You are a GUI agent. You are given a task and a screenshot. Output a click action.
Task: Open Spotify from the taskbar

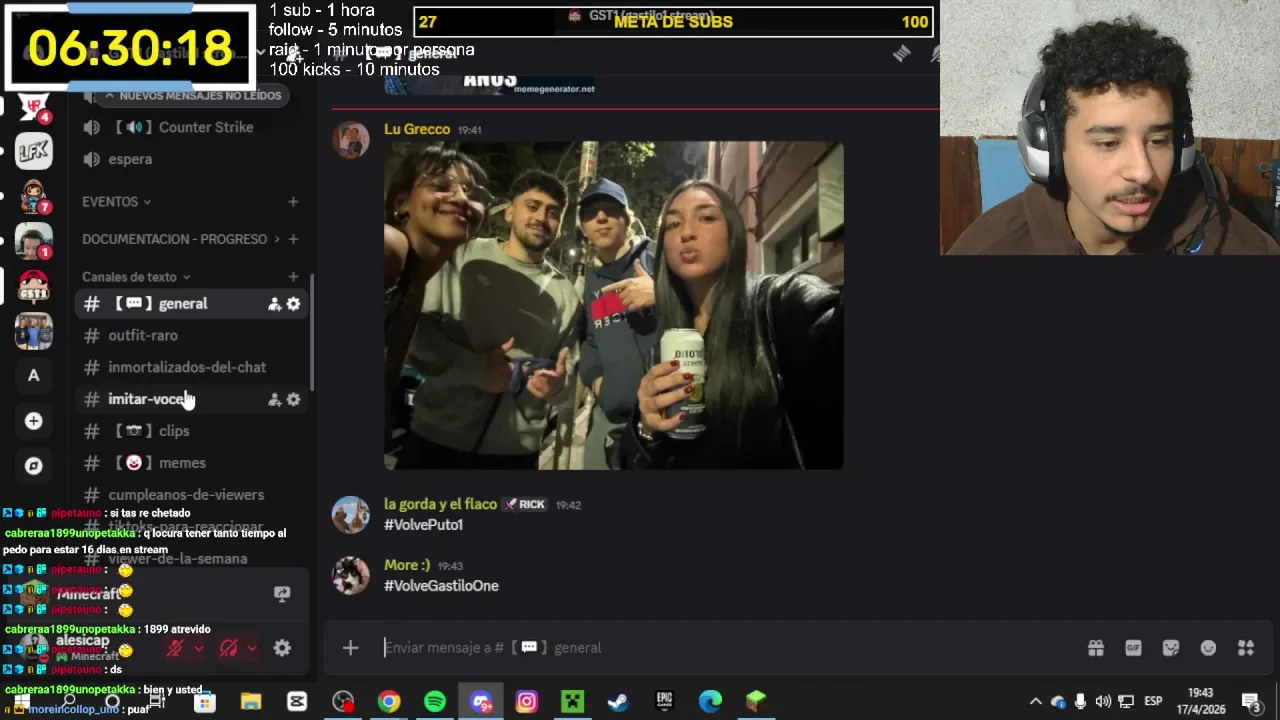click(435, 702)
